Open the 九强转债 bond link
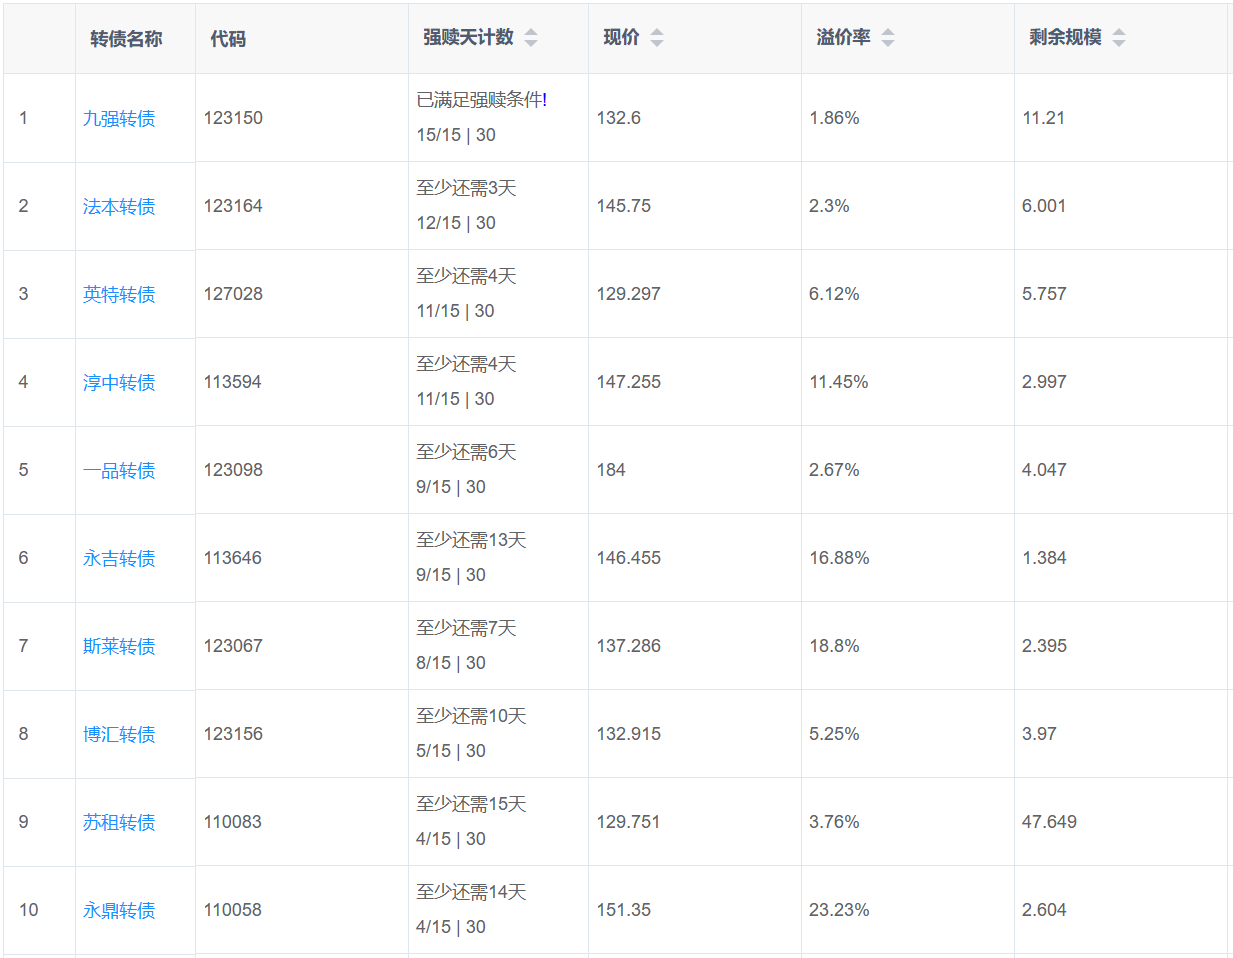The height and width of the screenshot is (958, 1233). tap(119, 119)
